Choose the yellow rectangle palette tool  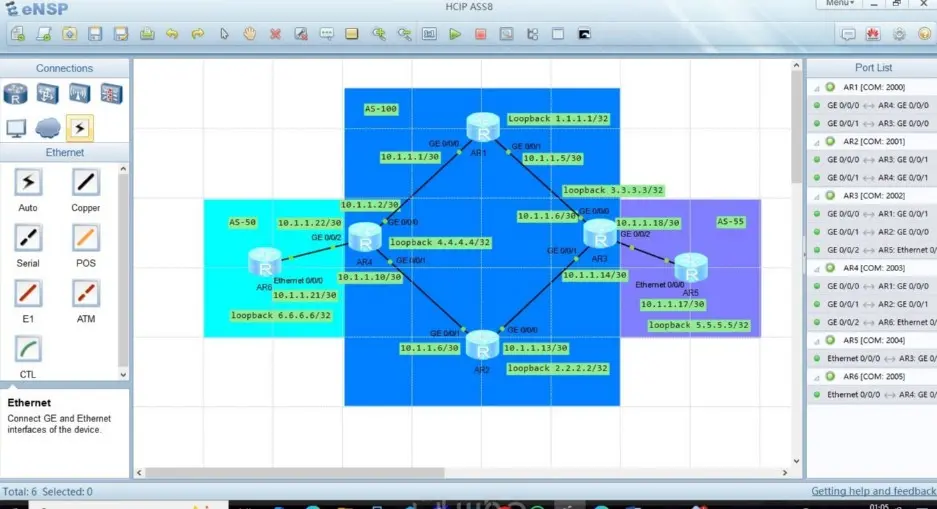(352, 34)
